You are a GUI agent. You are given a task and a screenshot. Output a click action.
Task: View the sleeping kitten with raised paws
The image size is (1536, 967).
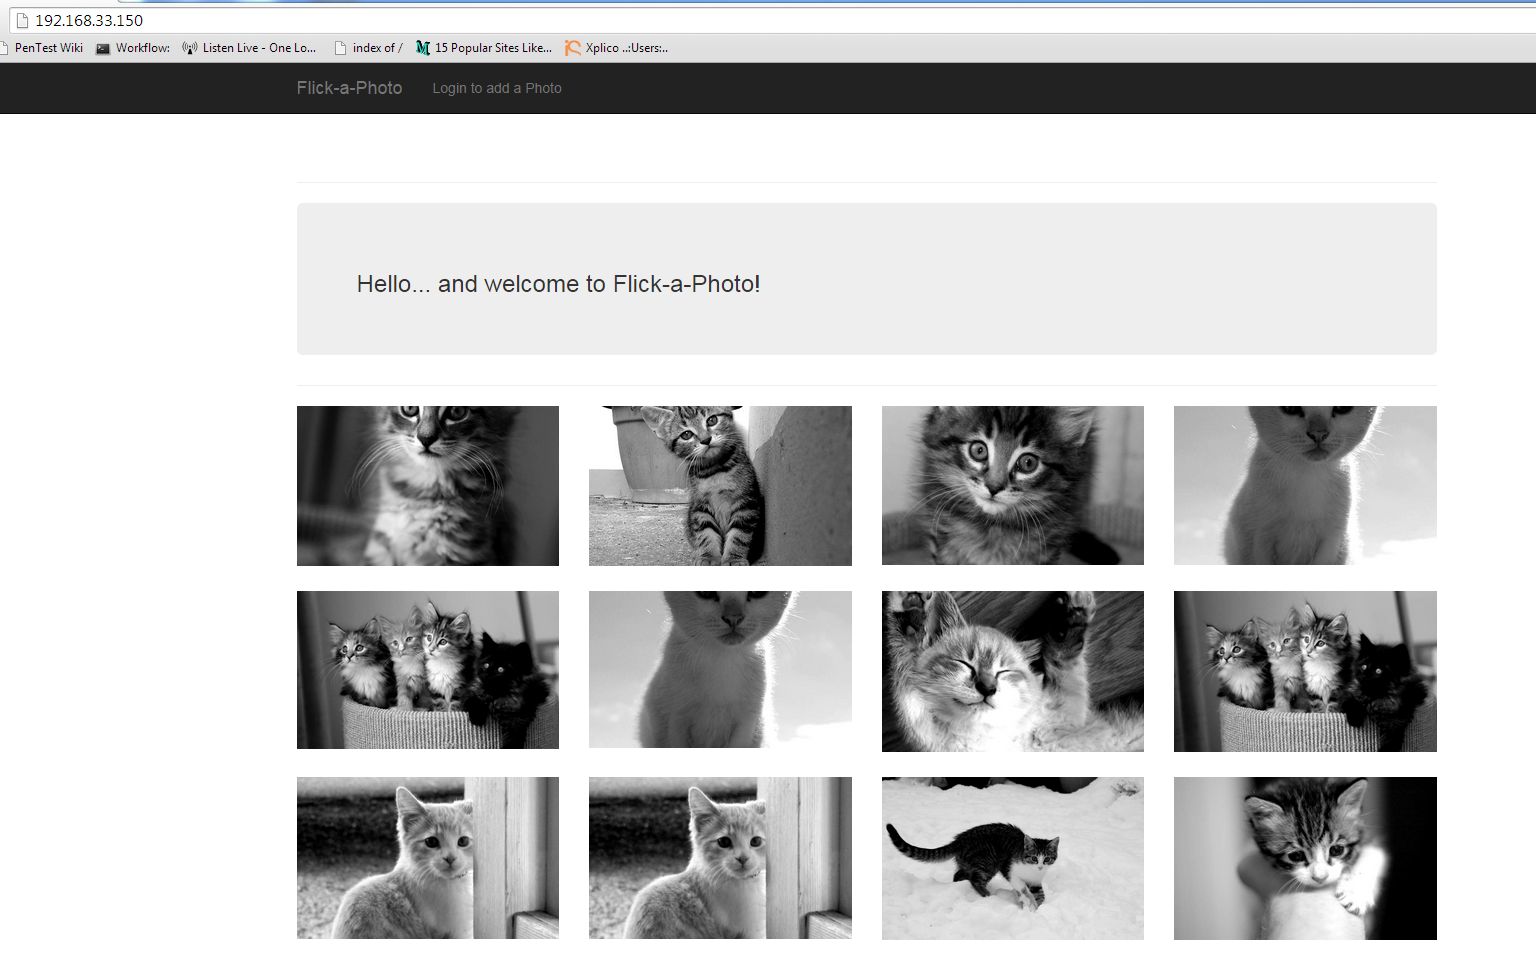coord(1012,671)
